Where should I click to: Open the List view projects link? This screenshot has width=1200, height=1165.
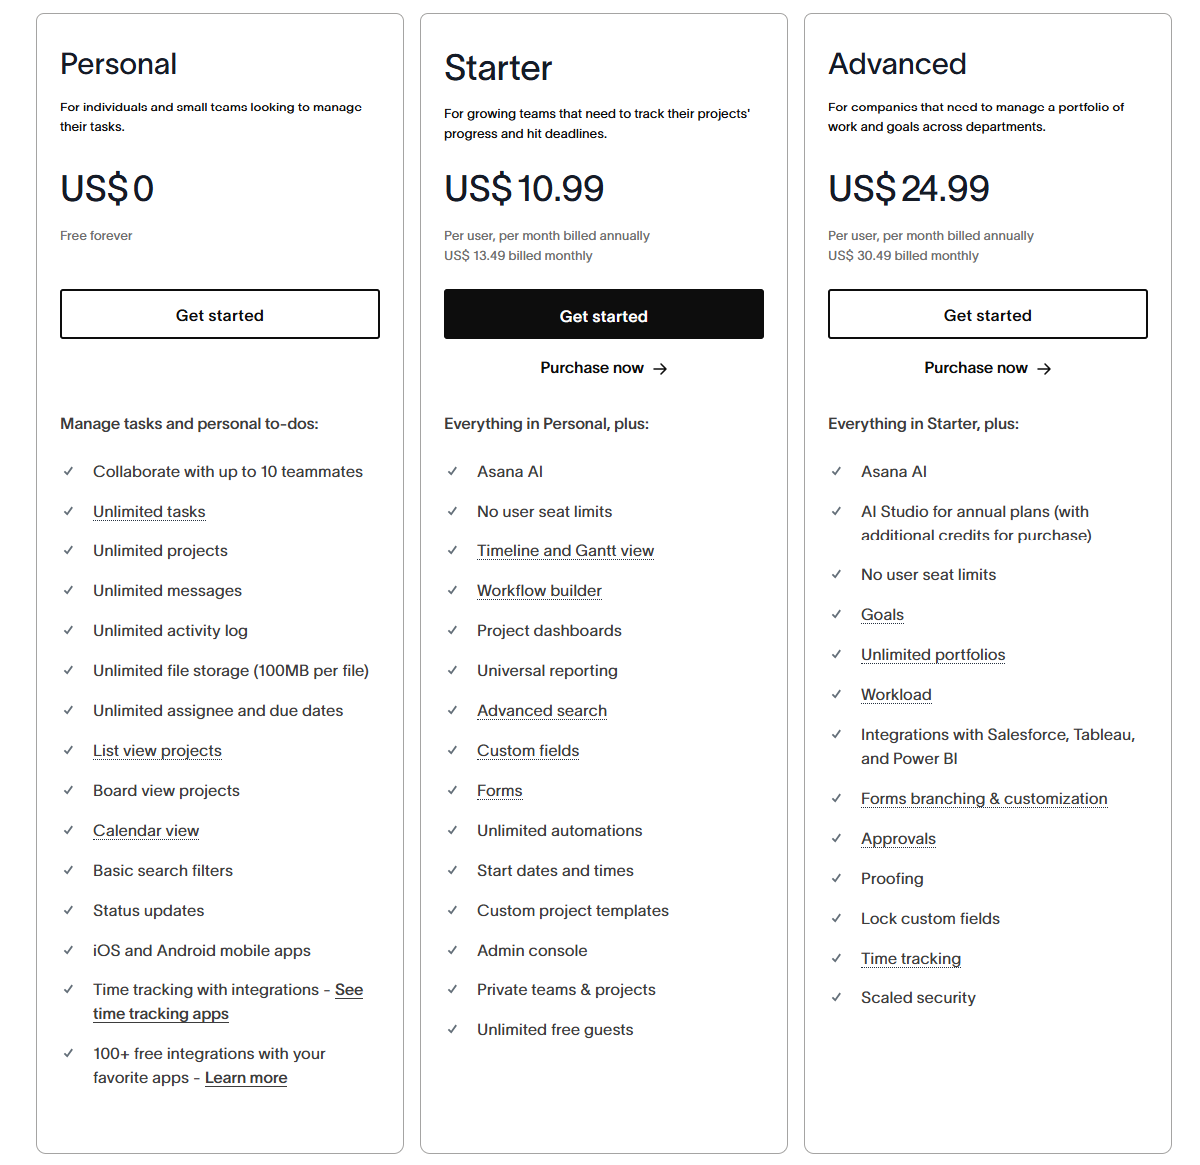click(157, 750)
